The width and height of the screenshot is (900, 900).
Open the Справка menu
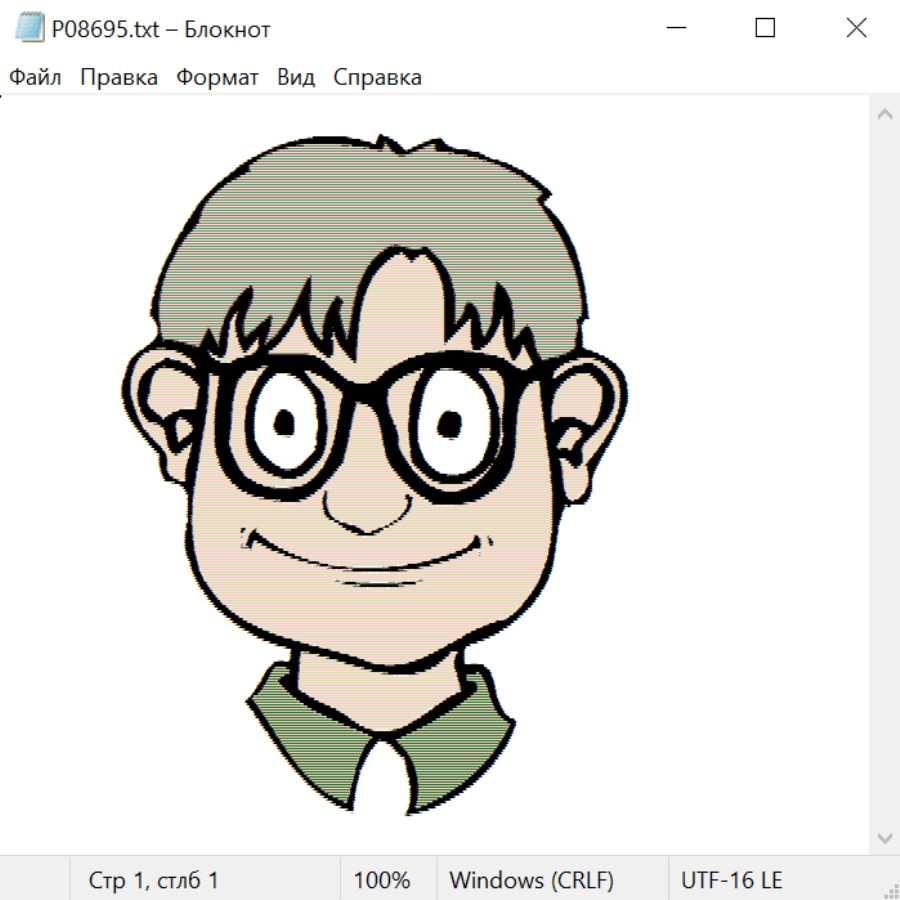click(x=377, y=78)
